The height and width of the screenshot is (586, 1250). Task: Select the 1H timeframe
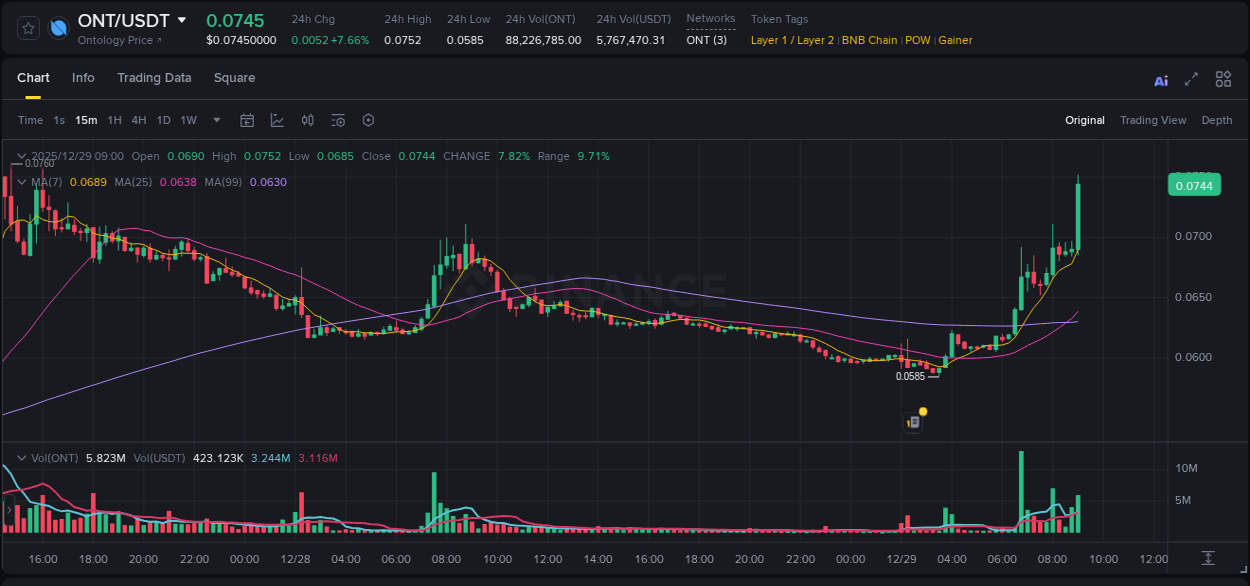point(113,119)
